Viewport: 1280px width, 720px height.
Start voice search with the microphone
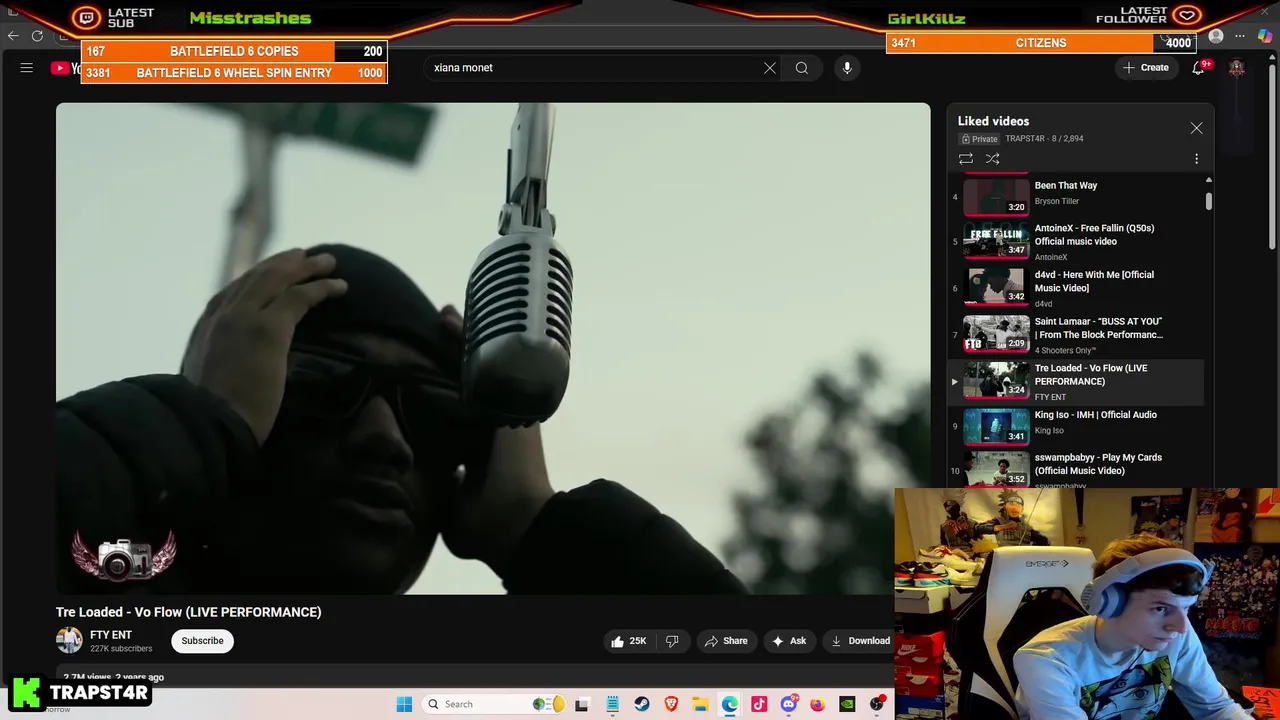coord(847,68)
